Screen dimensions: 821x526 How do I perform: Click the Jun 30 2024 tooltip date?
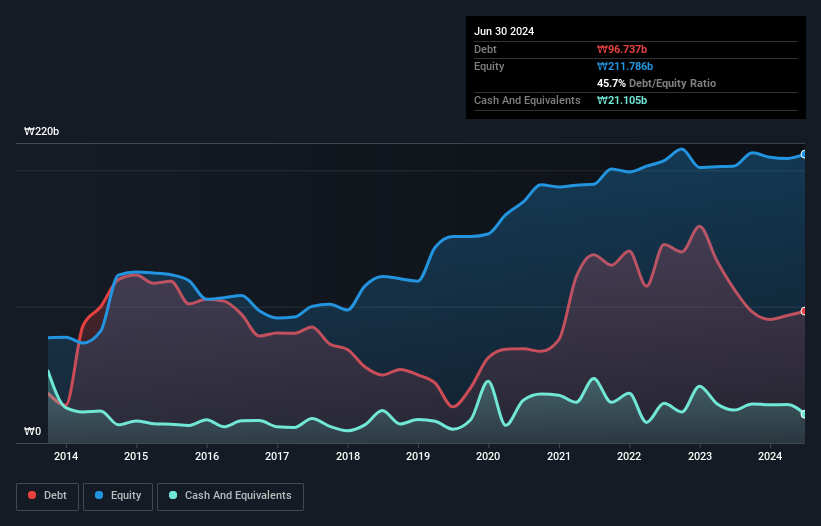tap(504, 31)
